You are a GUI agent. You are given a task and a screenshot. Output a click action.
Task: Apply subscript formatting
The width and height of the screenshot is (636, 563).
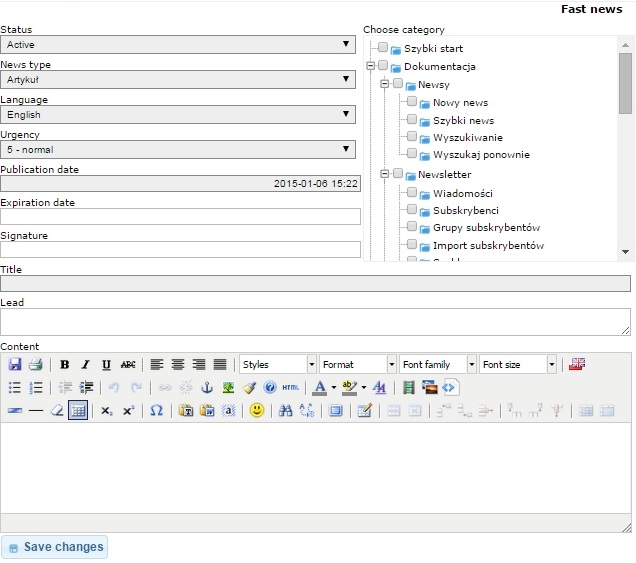[x=107, y=411]
